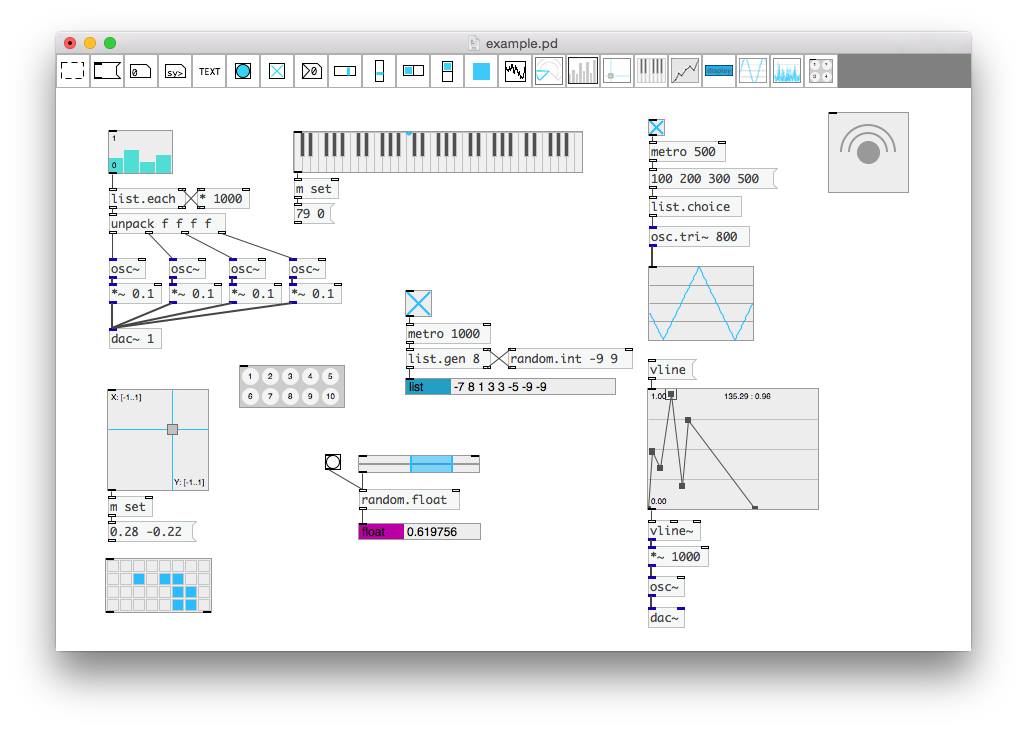The image size is (1027, 731).
Task: Pick the four-button matrix tool
Action: [821, 71]
